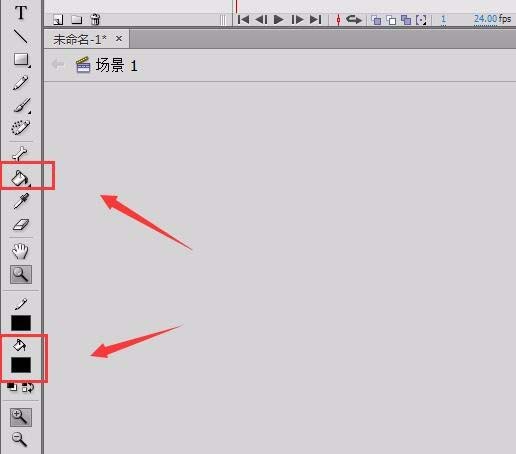Select the Hand tool
Screen dimensions: 516x454
point(20,251)
